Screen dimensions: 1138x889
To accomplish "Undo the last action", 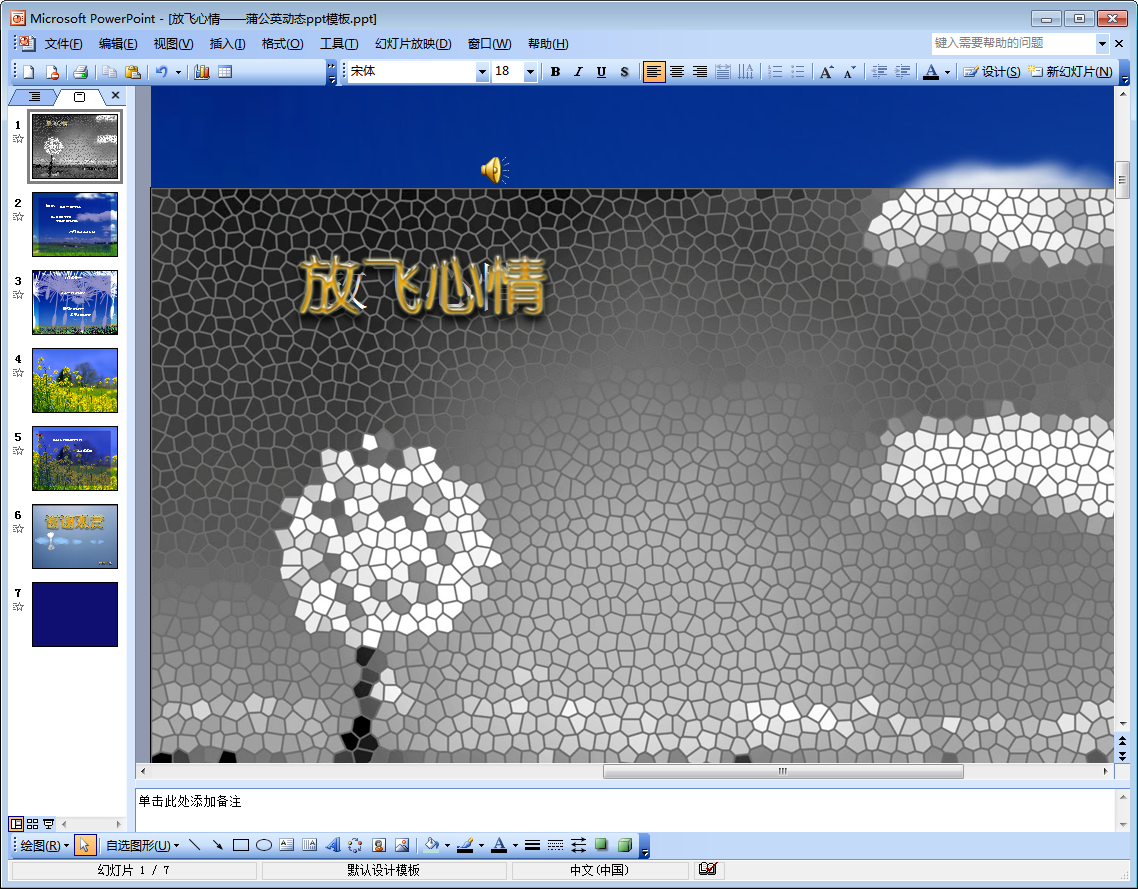I will (x=162, y=72).
